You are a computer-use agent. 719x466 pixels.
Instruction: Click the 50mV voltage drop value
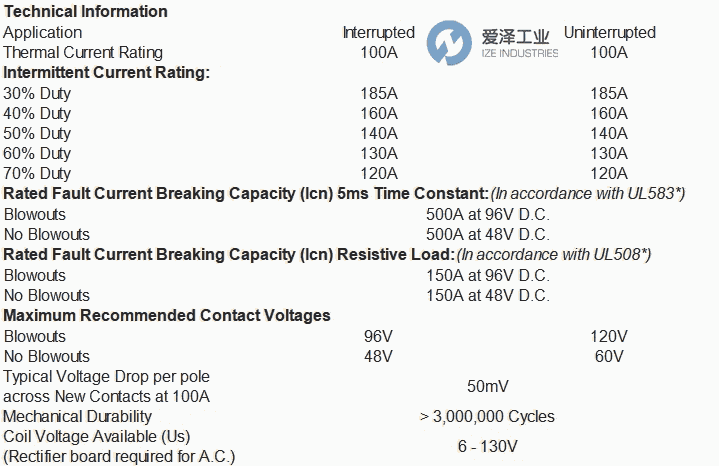pyautogui.click(x=489, y=386)
